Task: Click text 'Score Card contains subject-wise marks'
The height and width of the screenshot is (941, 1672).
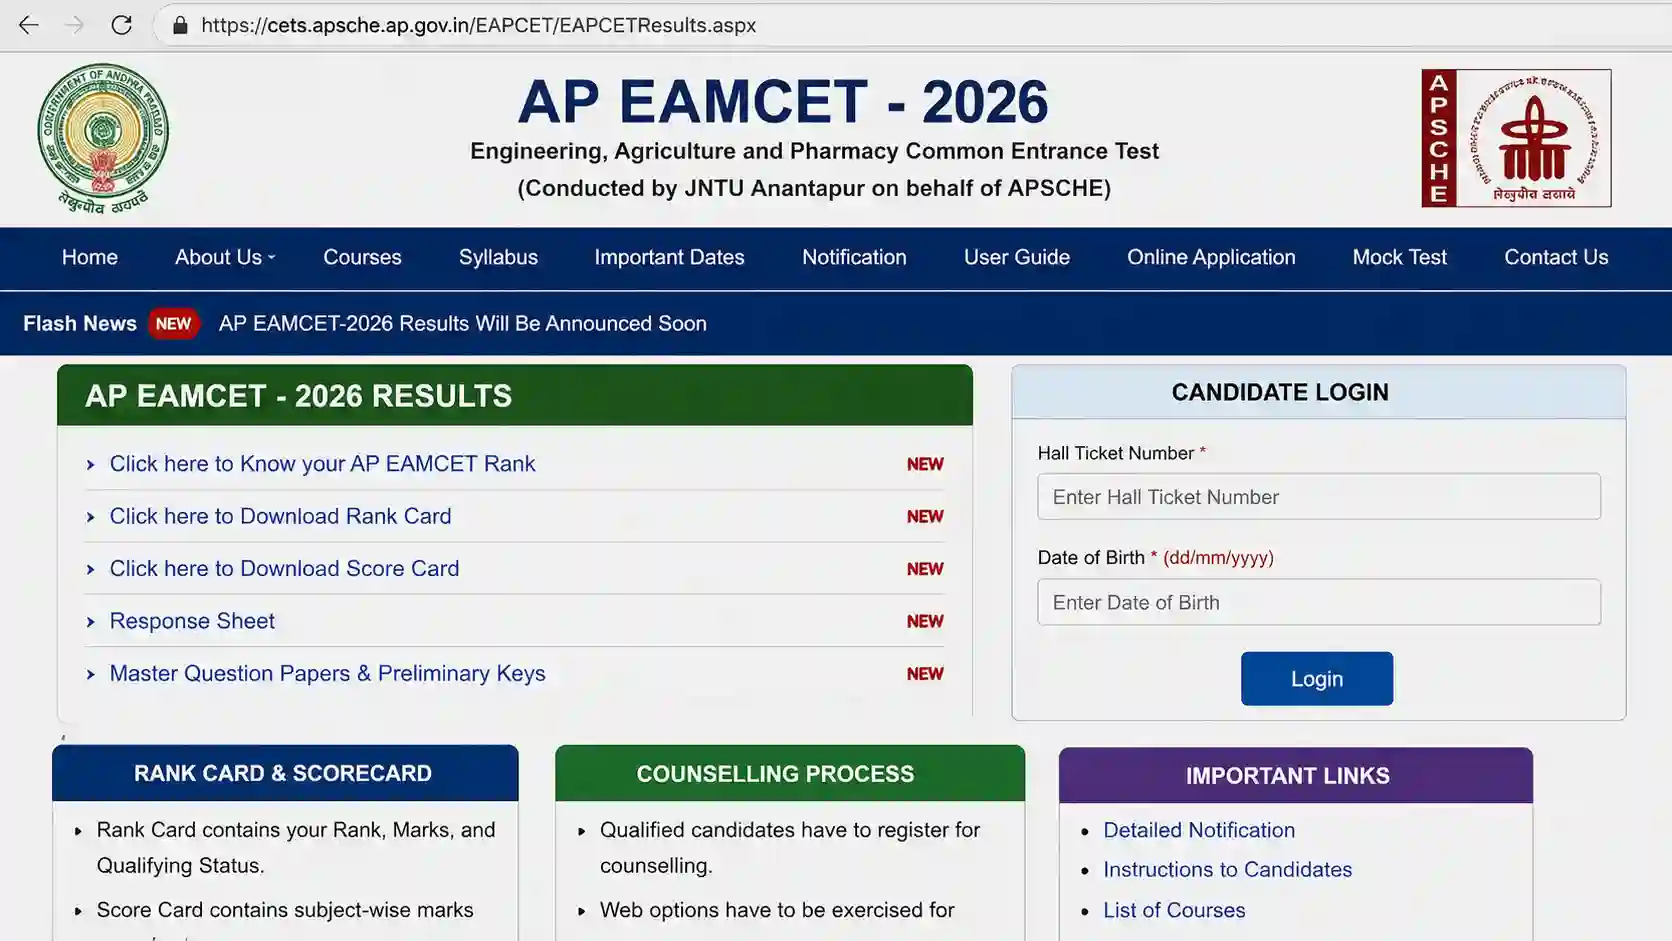Action: point(285,910)
